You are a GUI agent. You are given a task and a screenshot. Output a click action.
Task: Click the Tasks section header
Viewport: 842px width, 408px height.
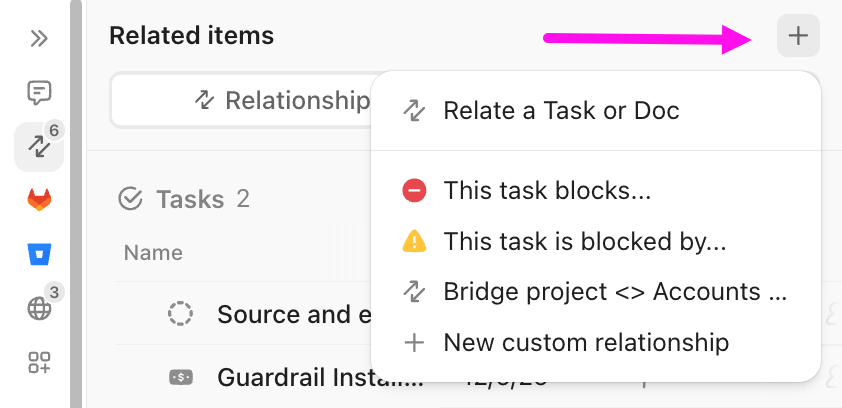point(190,199)
